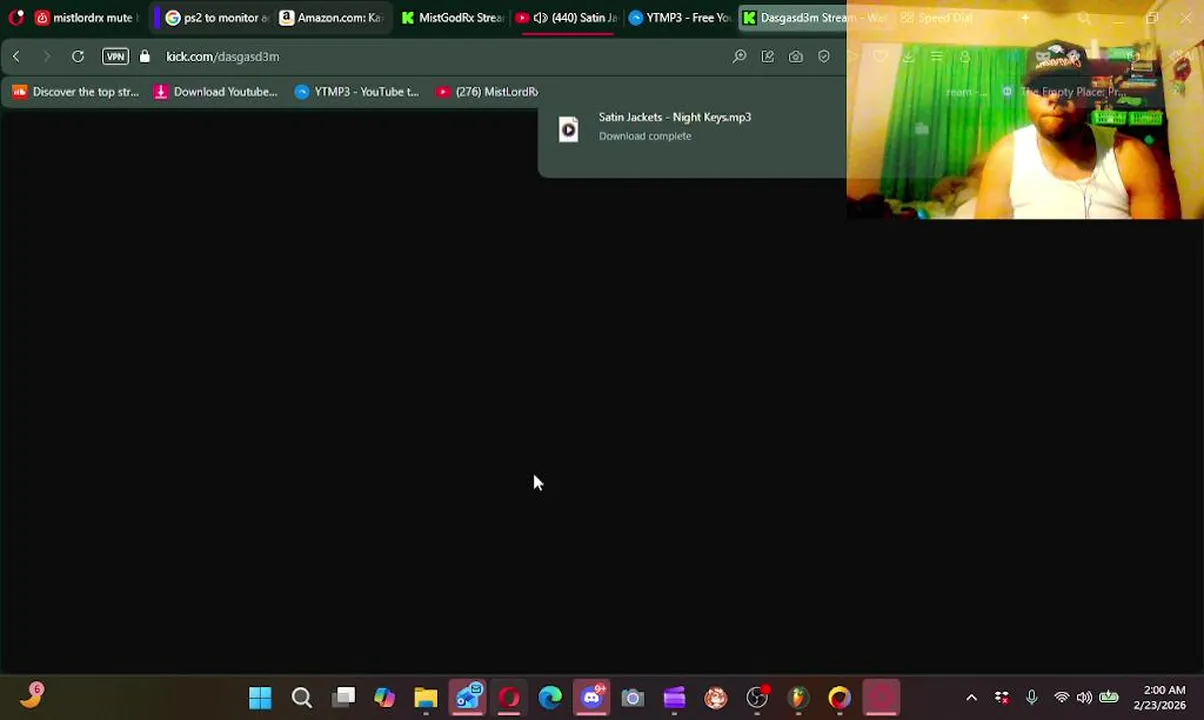Launch Copilot from the taskbar
This screenshot has width=1204, height=720.
coord(384,697)
